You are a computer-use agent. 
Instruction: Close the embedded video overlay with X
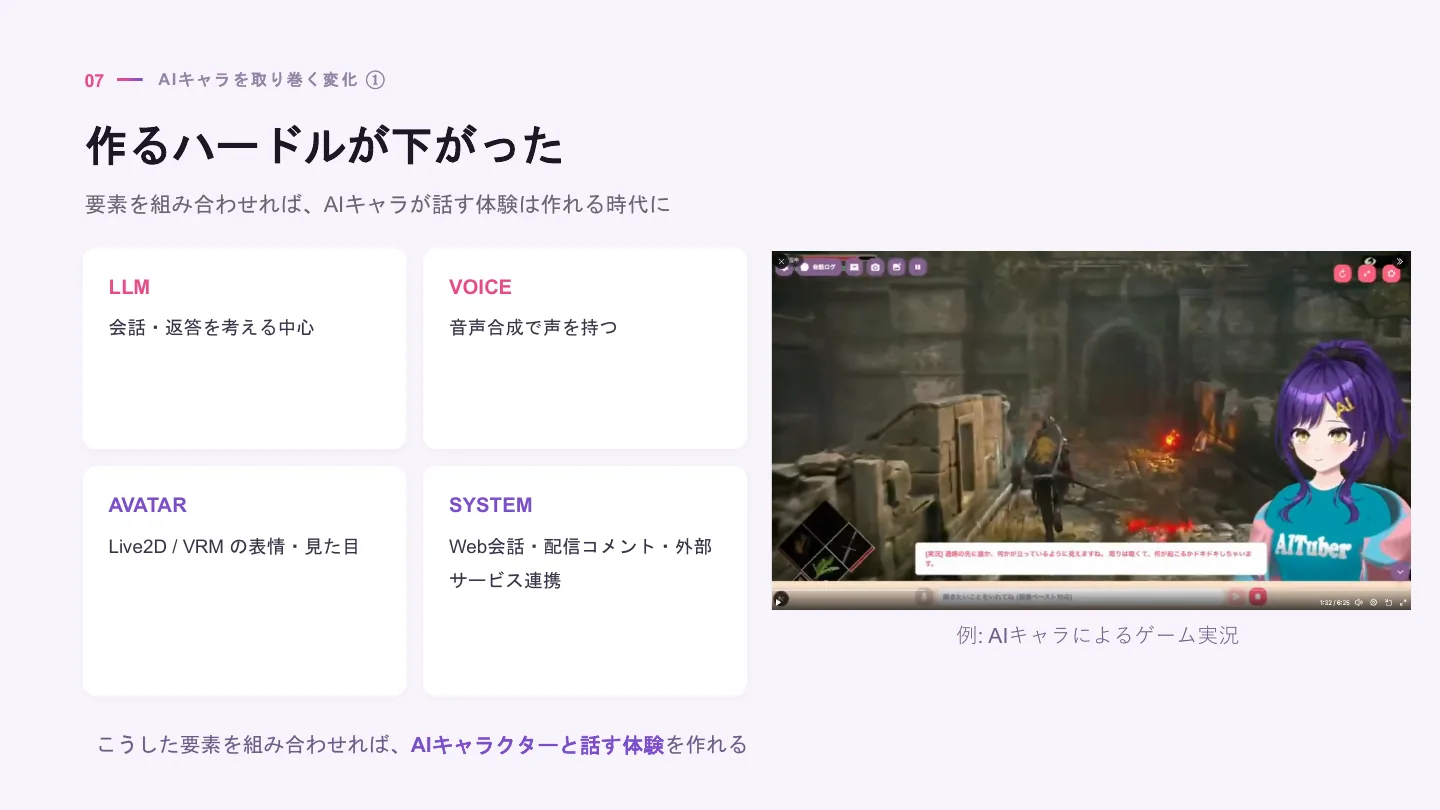781,261
